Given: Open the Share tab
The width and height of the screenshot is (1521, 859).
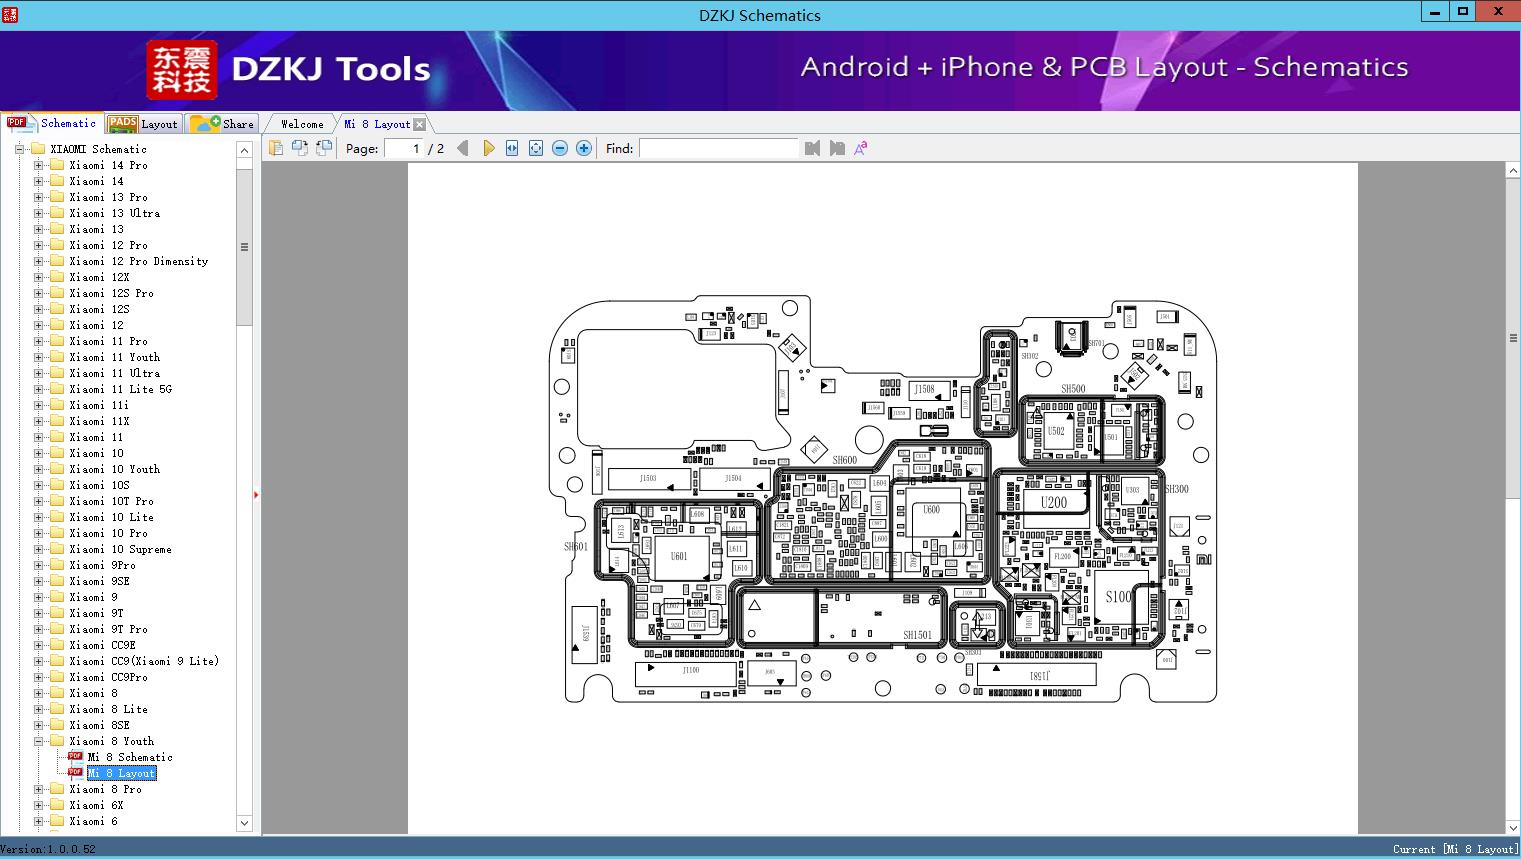Looking at the screenshot, I should (222, 124).
